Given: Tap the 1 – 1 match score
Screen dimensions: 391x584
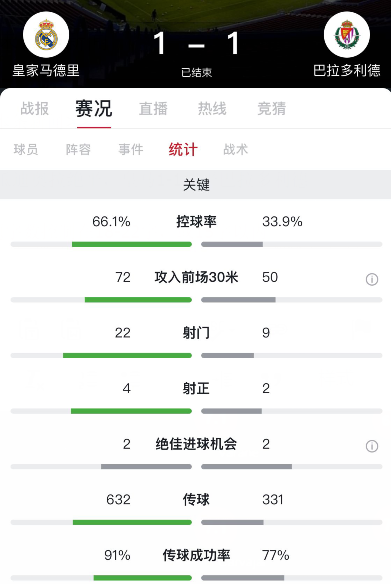Looking at the screenshot, I should (x=196, y=44).
